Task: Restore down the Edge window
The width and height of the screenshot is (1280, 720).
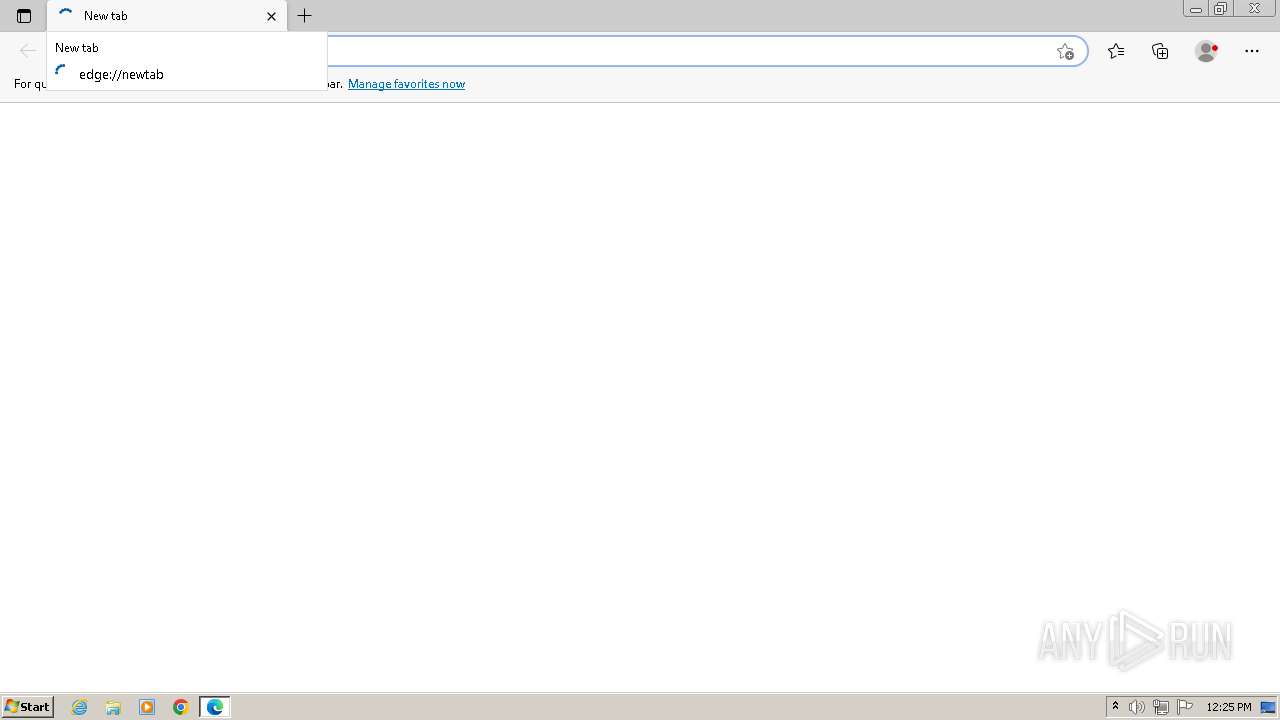Action: (1220, 8)
